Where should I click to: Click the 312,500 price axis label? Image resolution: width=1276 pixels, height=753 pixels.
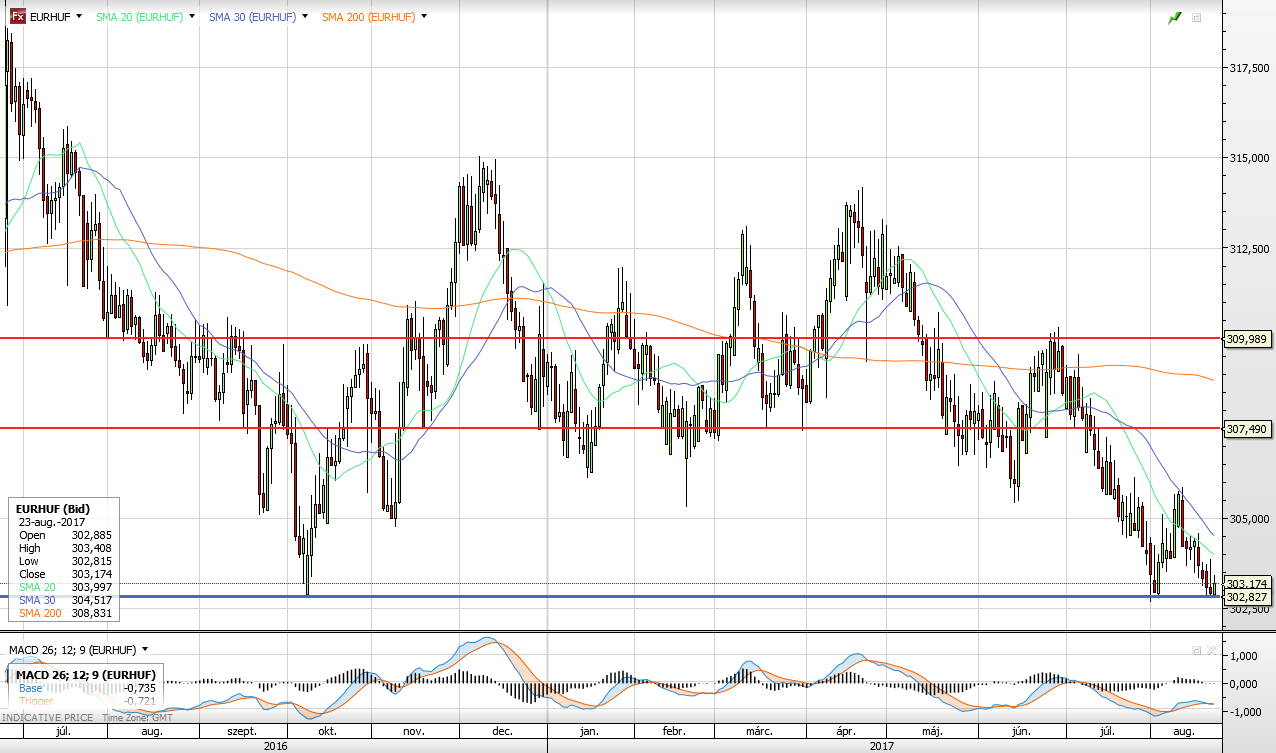click(x=1250, y=249)
